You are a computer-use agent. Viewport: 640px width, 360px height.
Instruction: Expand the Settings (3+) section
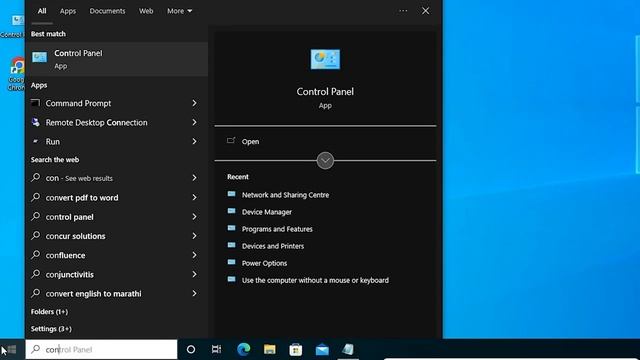(51, 329)
